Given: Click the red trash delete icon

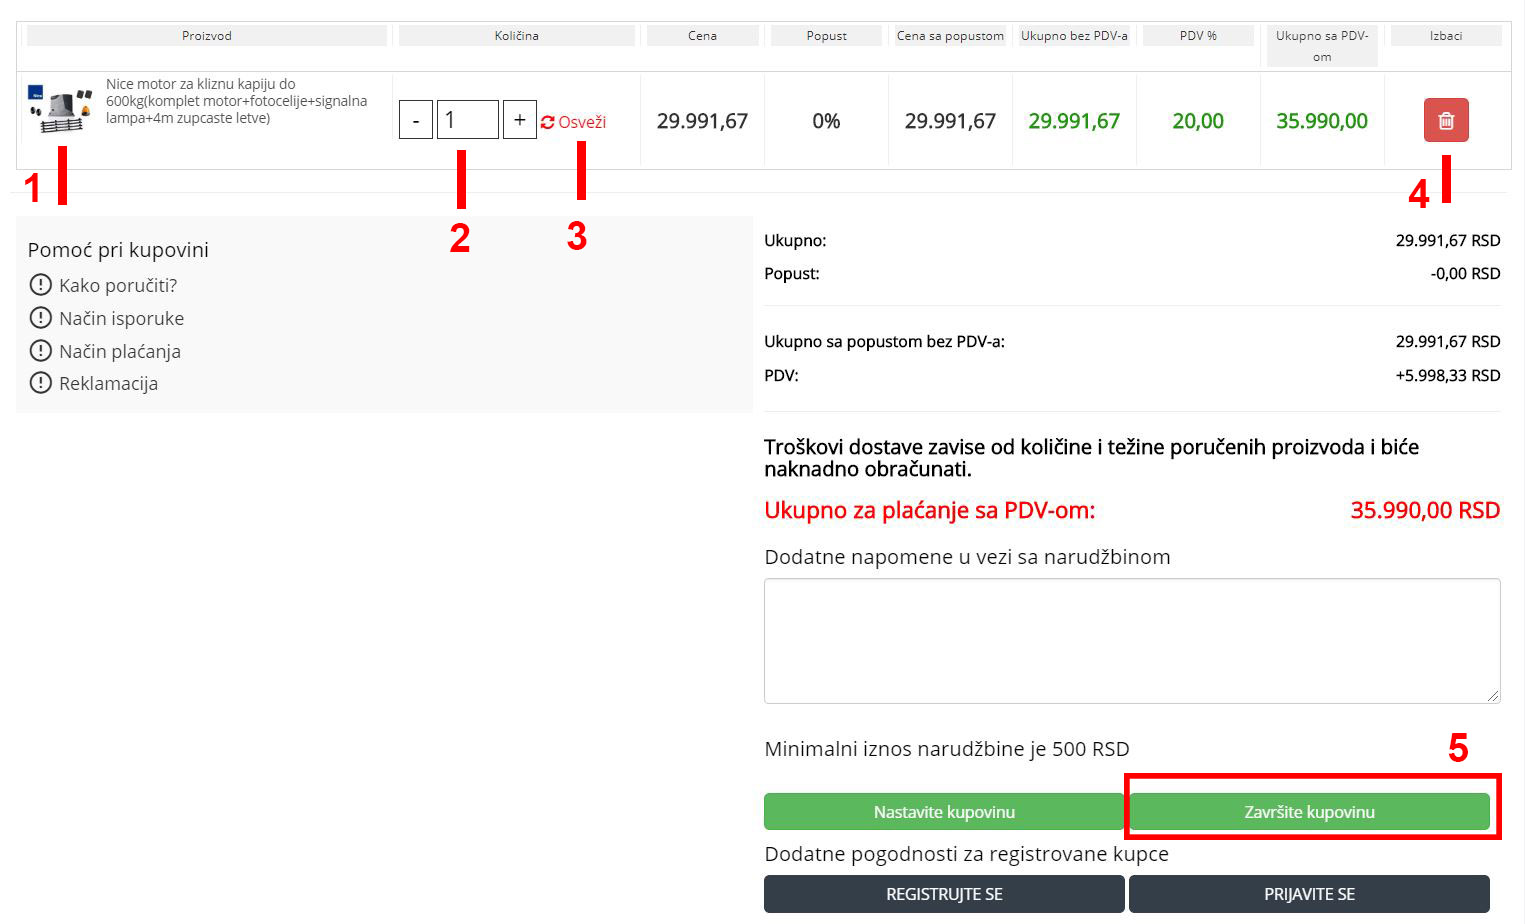Looking at the screenshot, I should coord(1446,120).
